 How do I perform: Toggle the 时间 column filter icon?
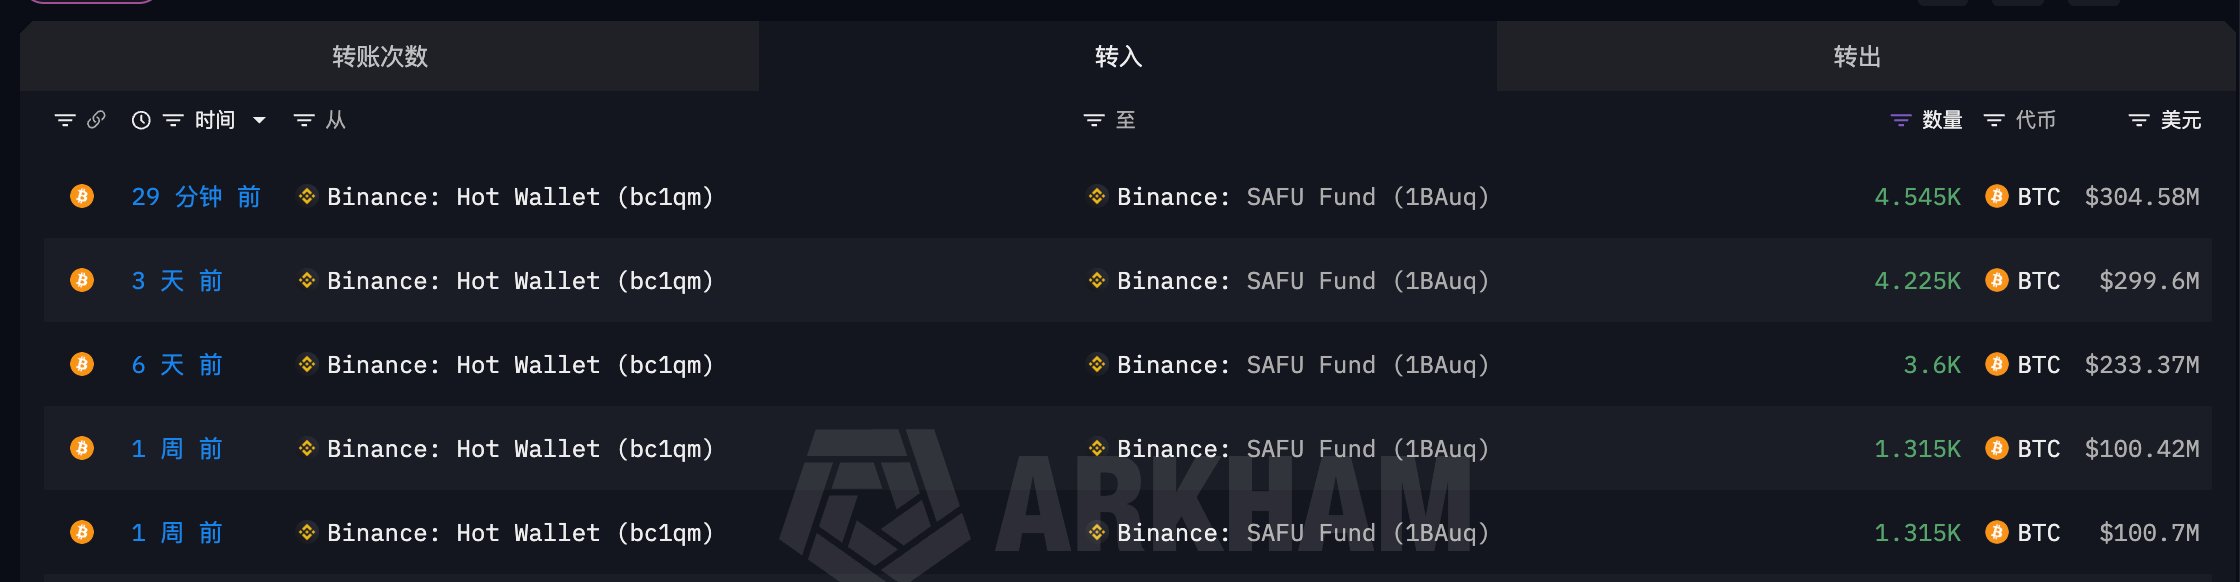(x=173, y=119)
